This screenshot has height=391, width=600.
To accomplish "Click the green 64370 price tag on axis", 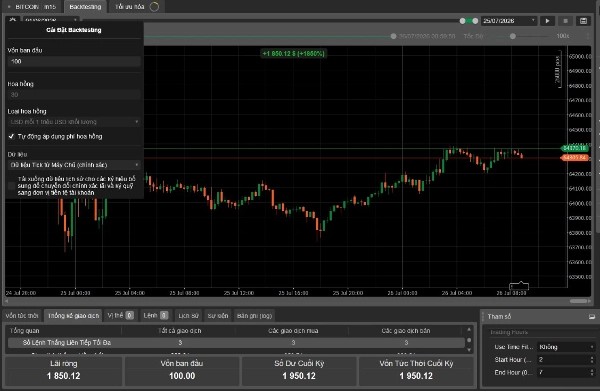I will [574, 148].
